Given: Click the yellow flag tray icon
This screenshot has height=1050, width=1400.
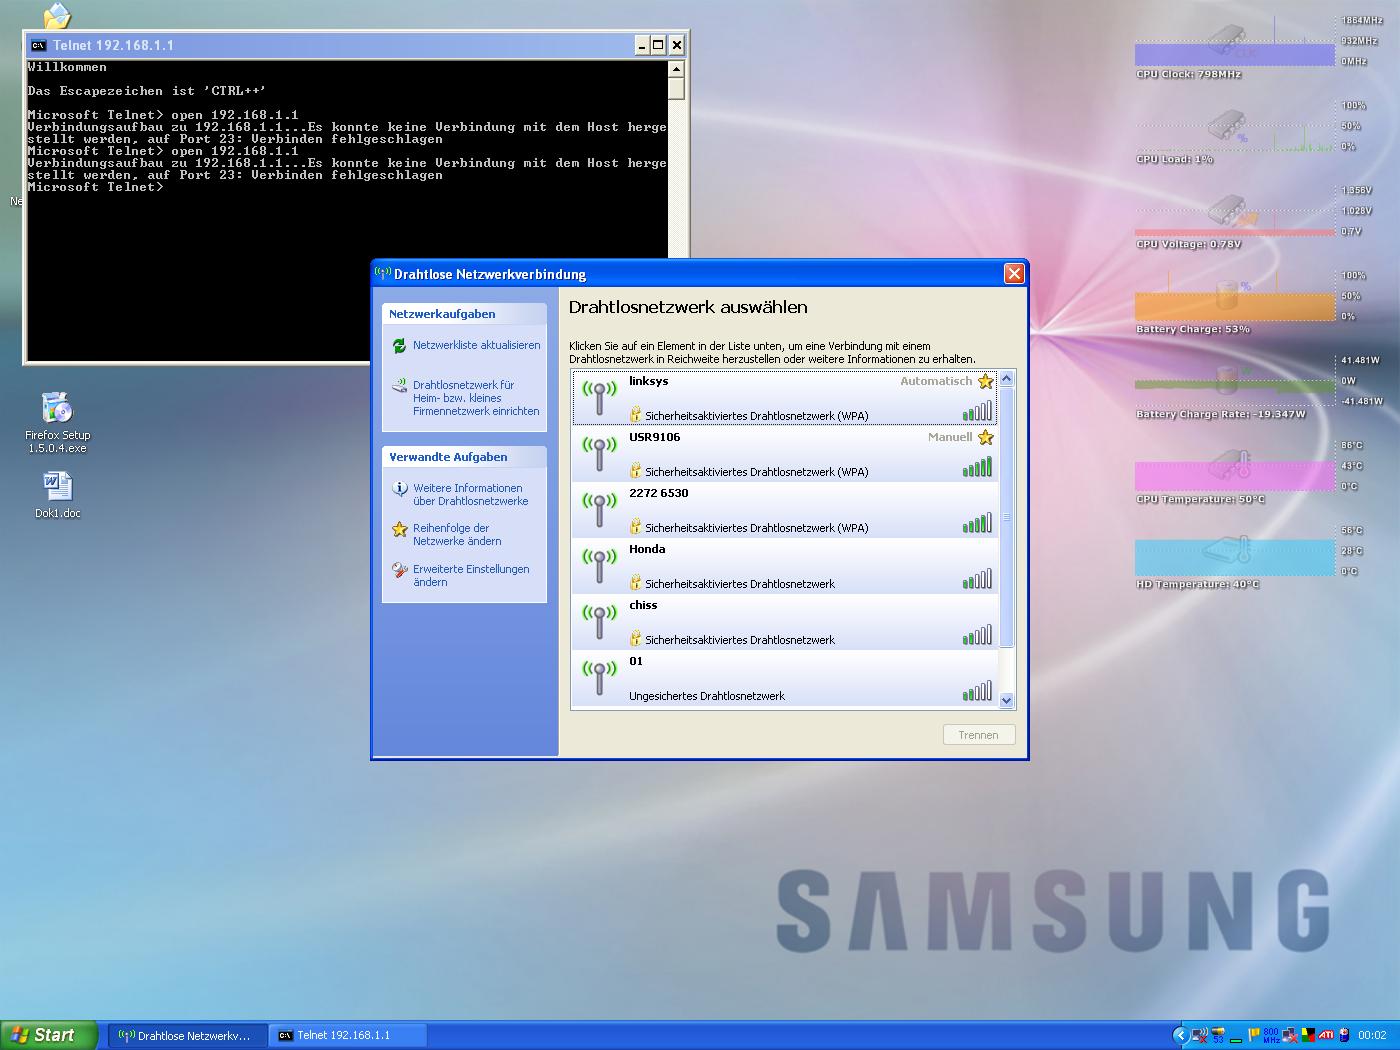Looking at the screenshot, I should click(x=1253, y=1035).
